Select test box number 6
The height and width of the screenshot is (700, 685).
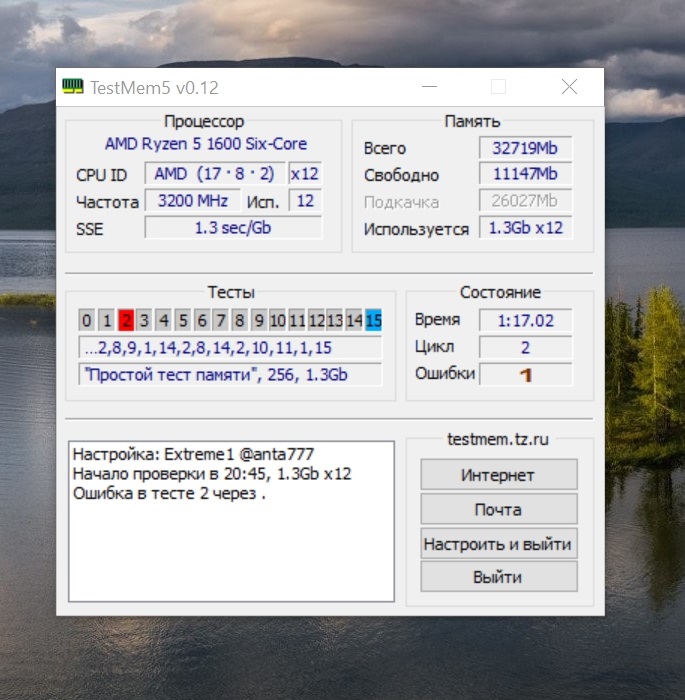pos(202,320)
